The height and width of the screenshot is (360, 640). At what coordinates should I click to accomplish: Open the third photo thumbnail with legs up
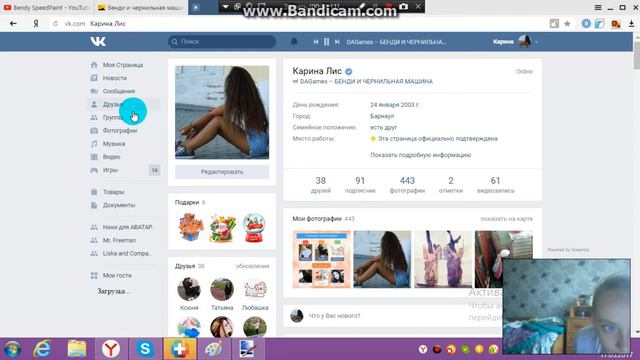pyautogui.click(x=443, y=259)
